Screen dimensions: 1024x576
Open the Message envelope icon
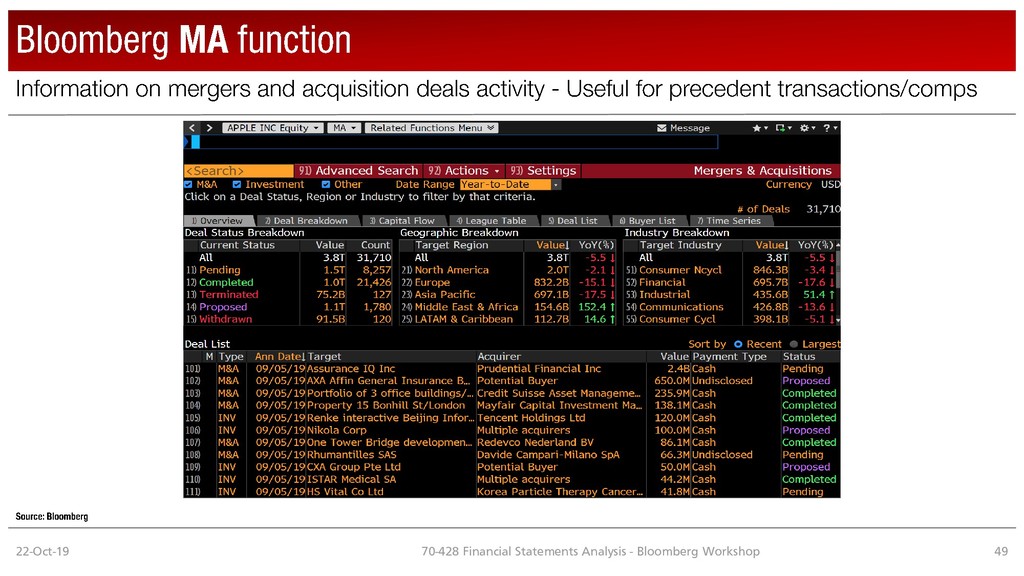point(662,128)
